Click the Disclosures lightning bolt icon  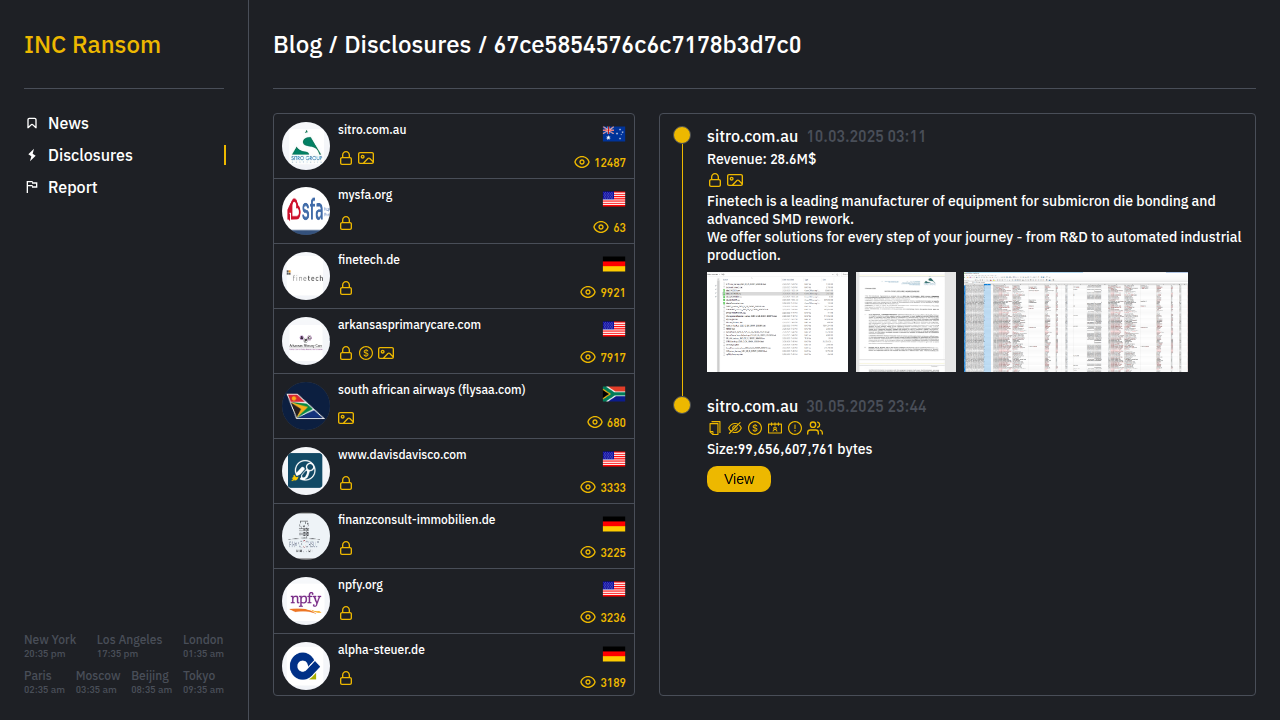(x=32, y=155)
